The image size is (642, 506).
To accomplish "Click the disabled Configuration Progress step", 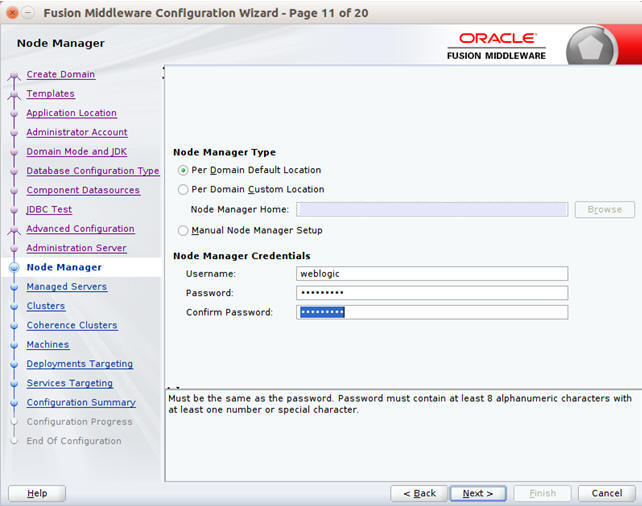I will click(x=79, y=421).
